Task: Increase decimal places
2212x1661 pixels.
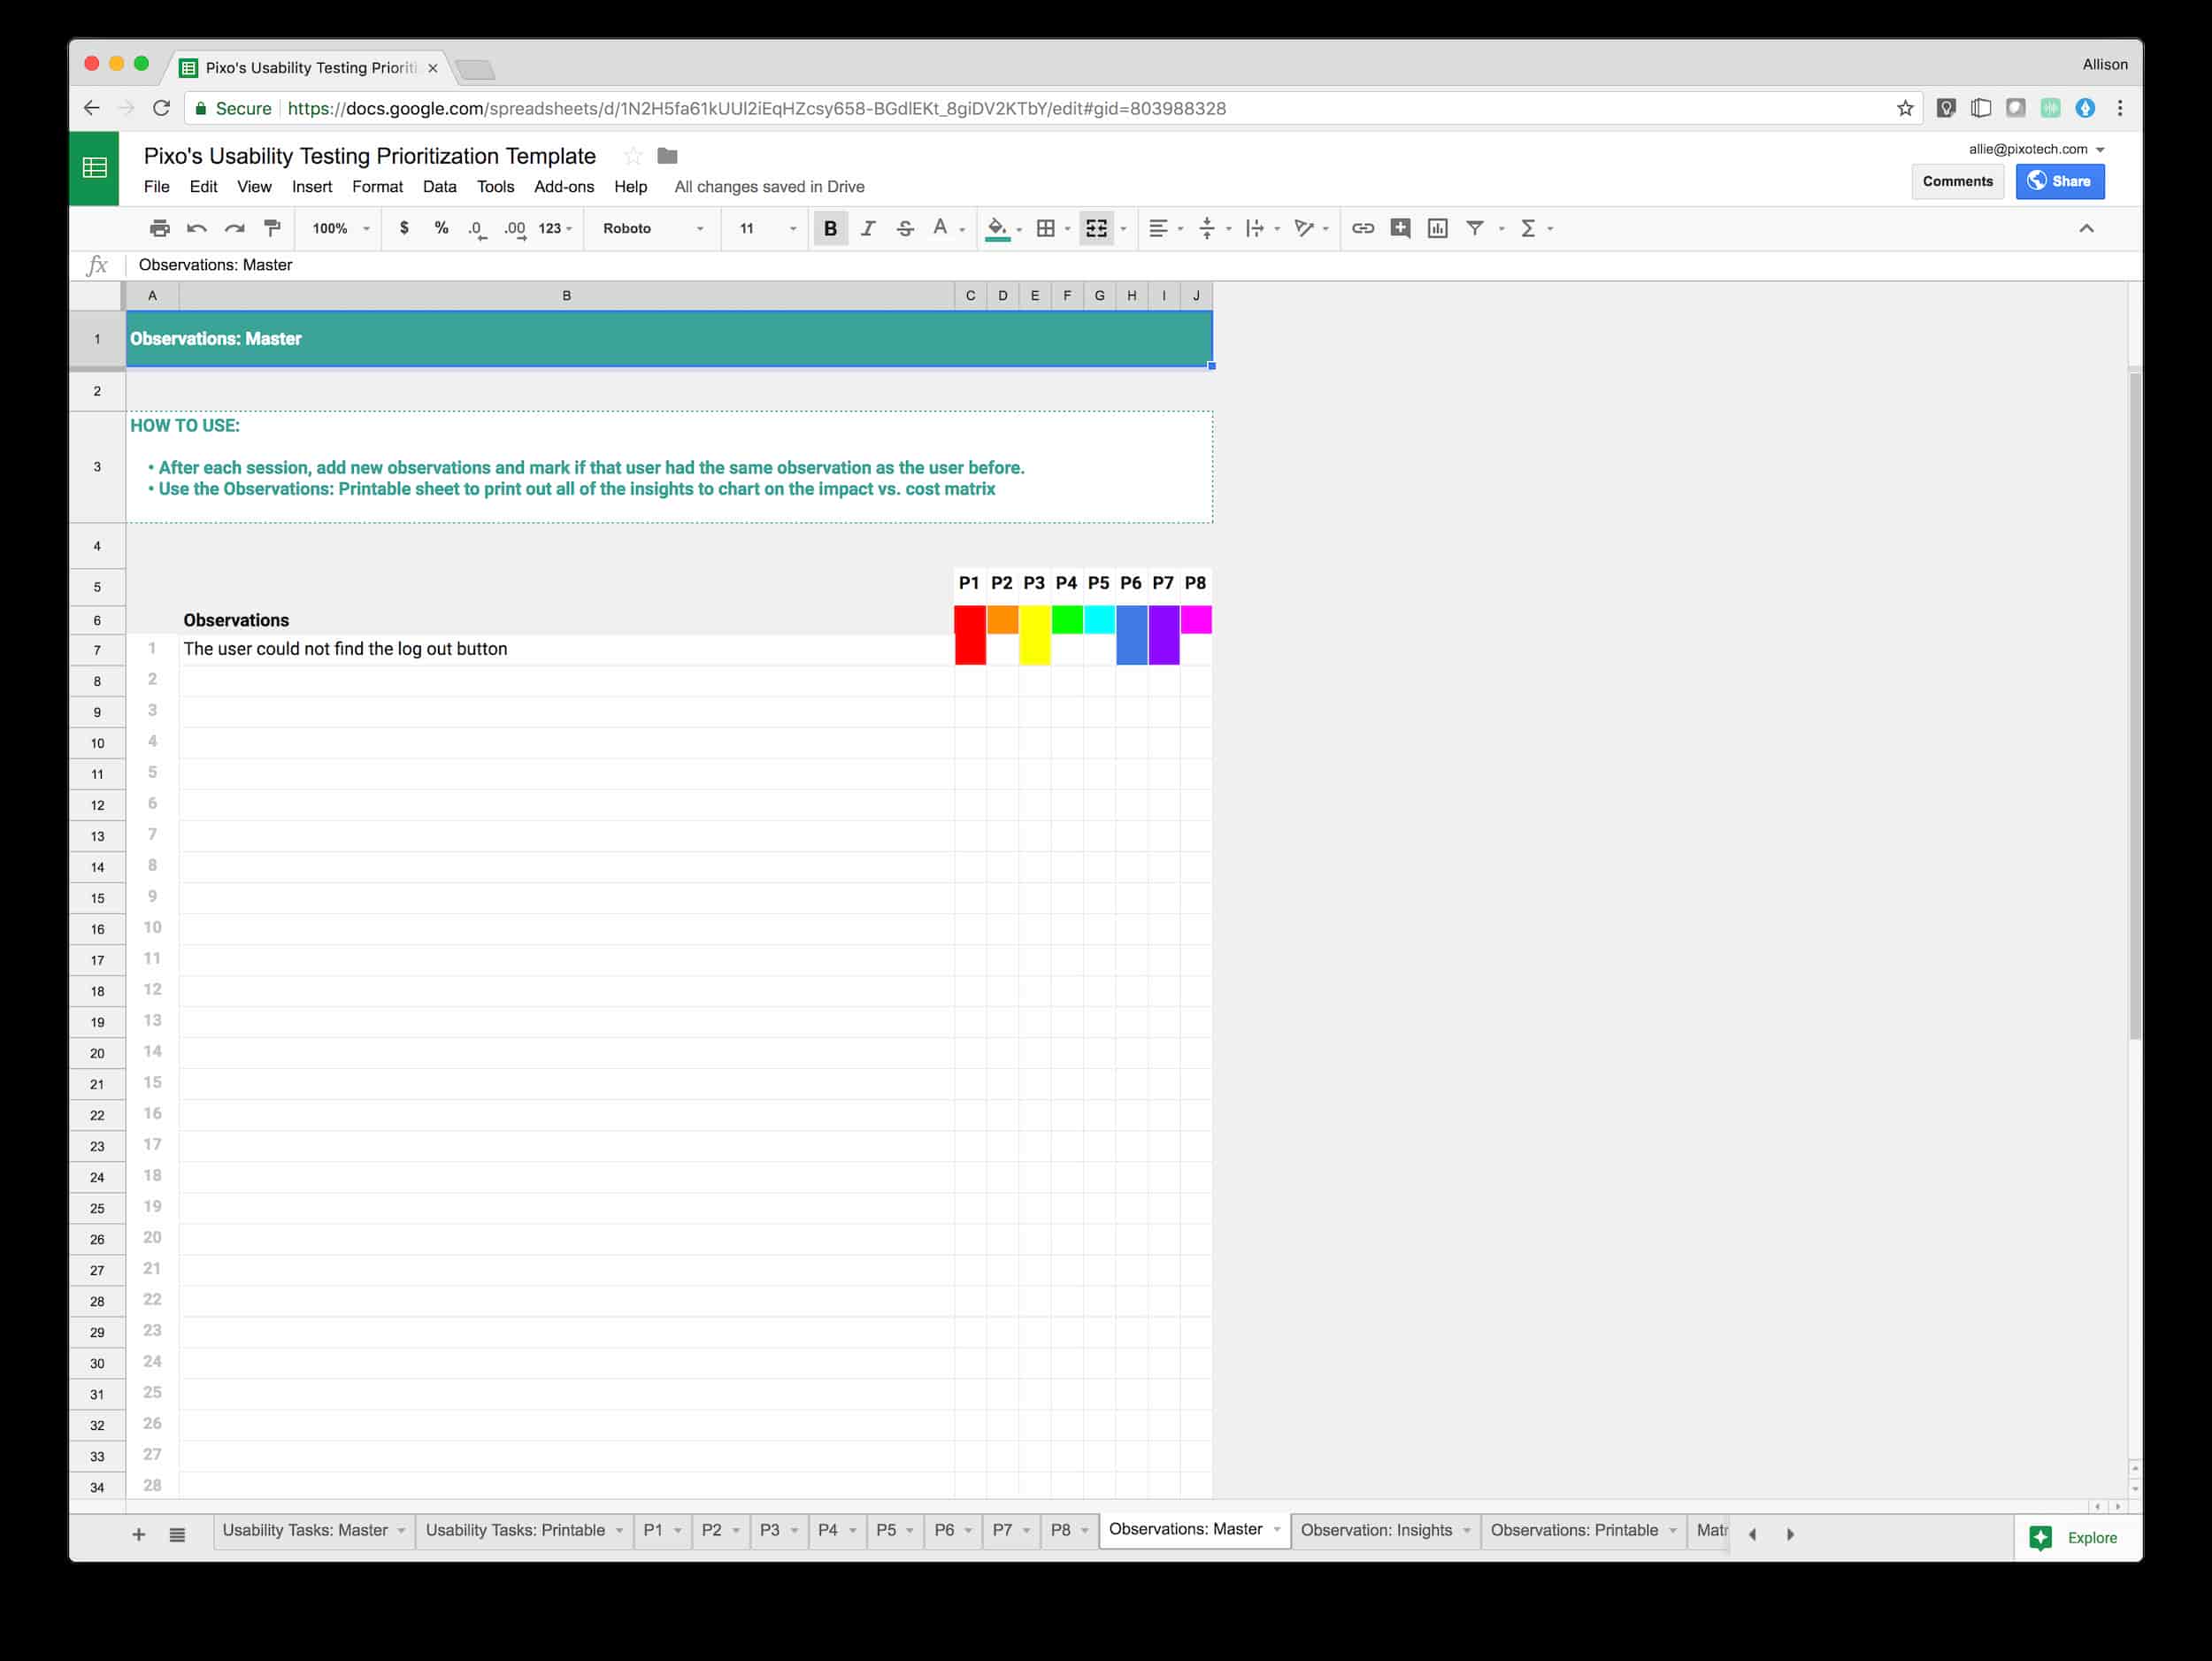Action: 515,229
